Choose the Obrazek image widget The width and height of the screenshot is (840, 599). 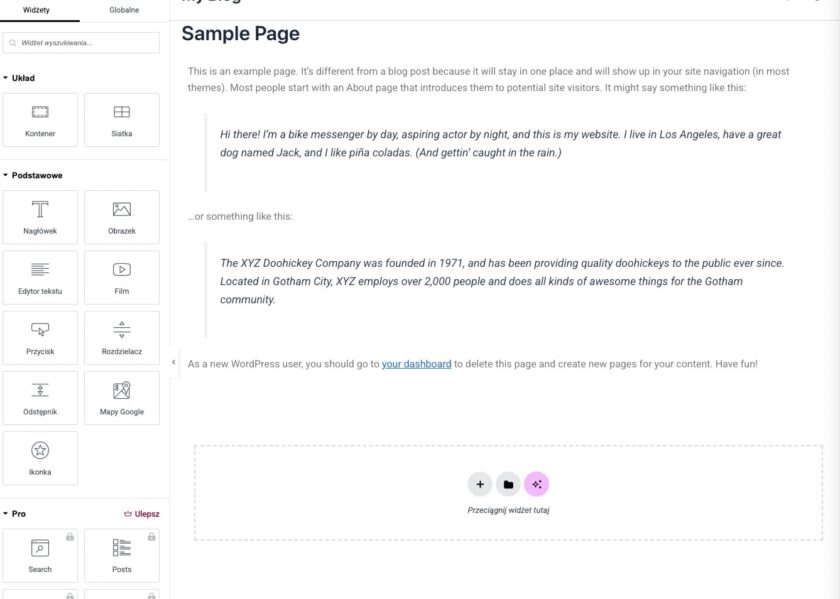[121, 217]
